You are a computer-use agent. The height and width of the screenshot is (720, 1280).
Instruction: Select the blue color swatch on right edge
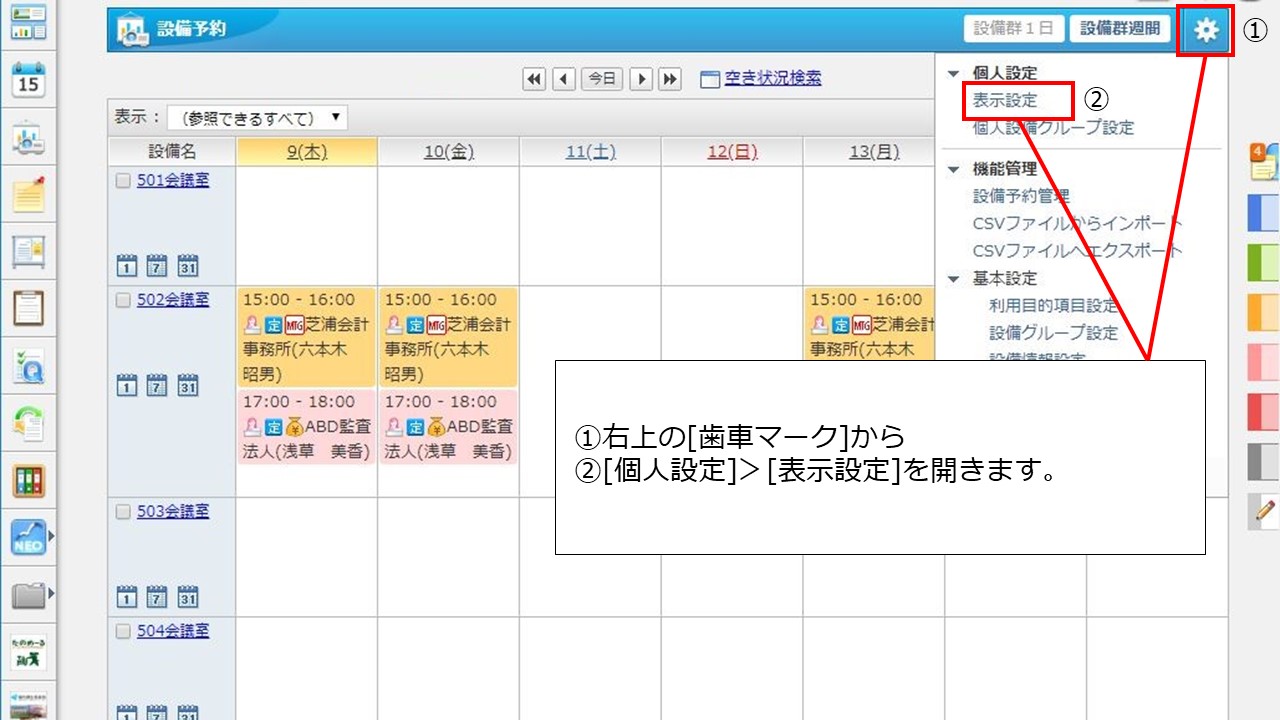pos(1264,212)
